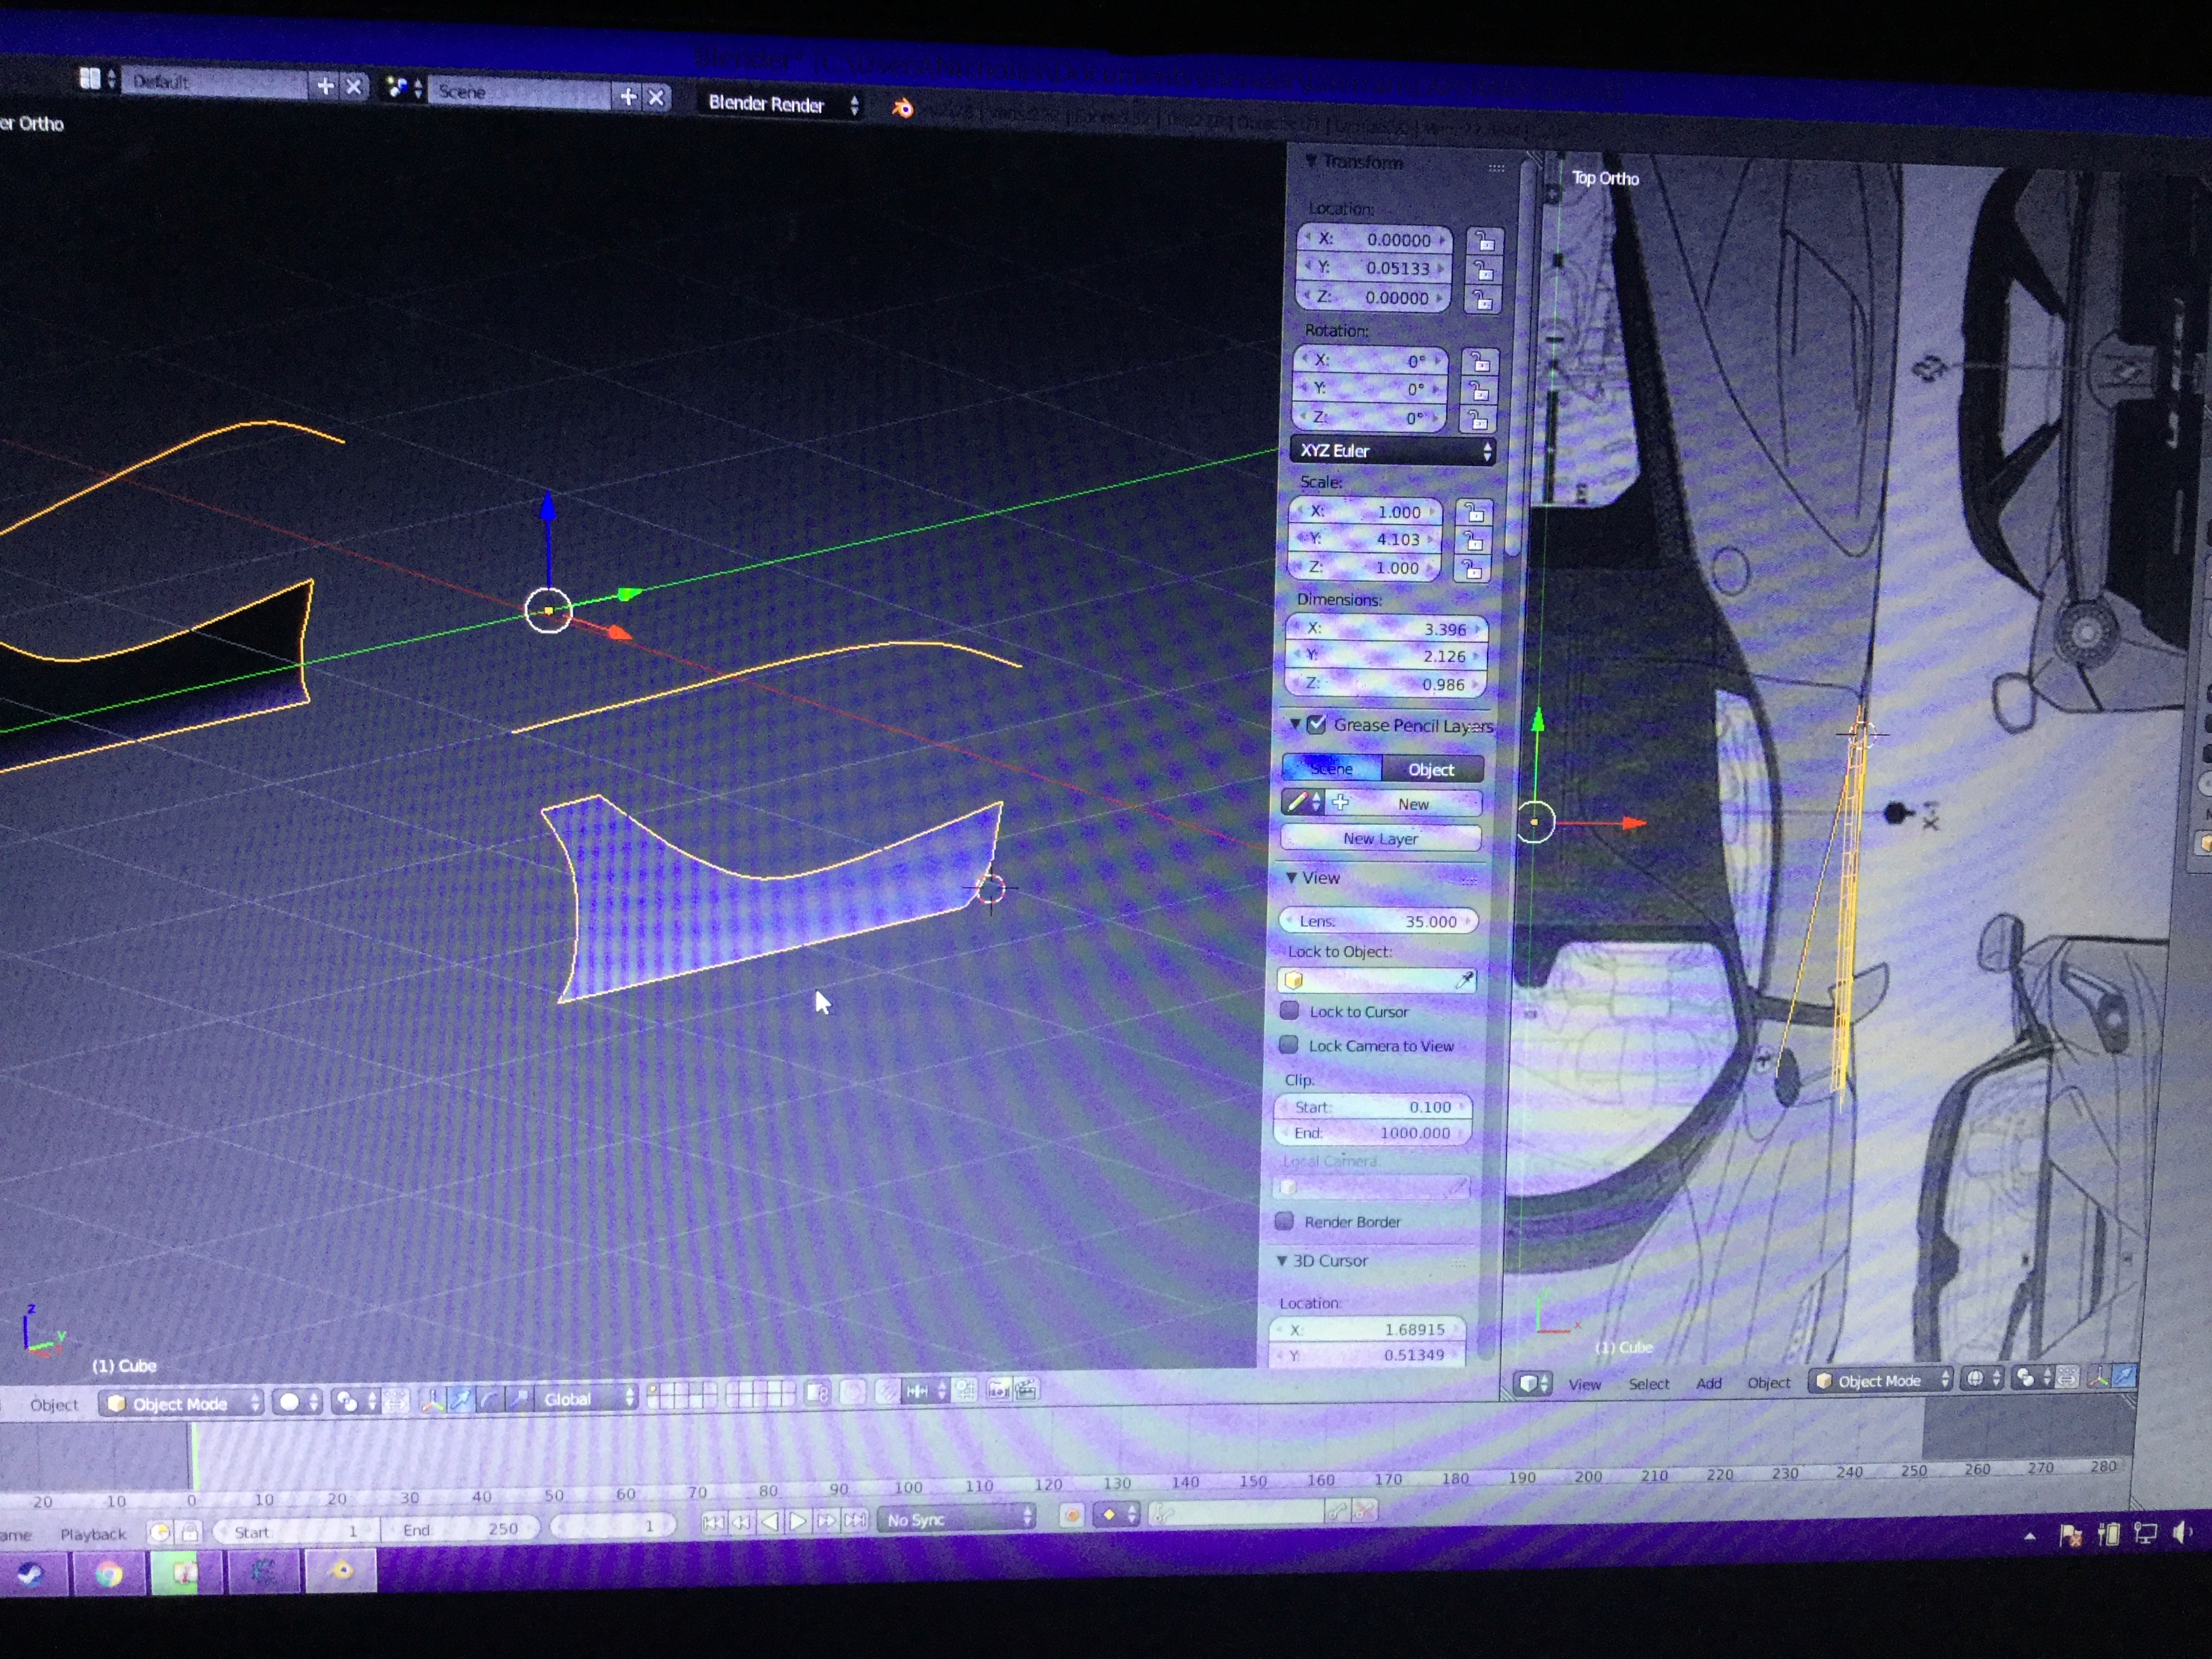2212x1659 pixels.
Task: Toggle the 3D manipulator axes icon
Action: tap(432, 1400)
